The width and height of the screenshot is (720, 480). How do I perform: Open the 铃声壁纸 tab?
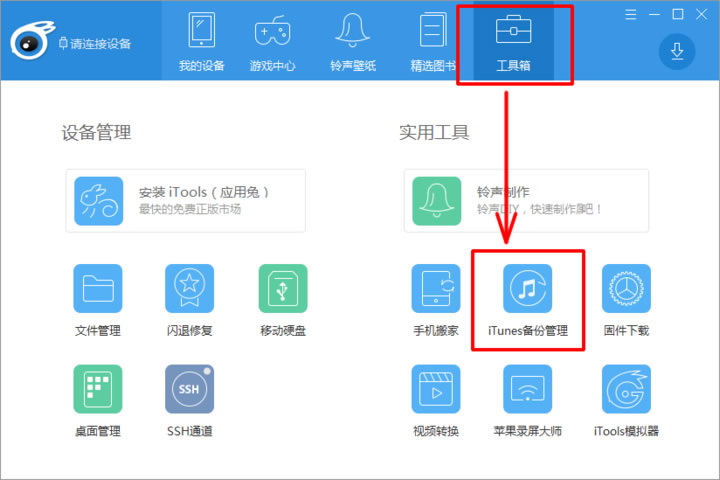(353, 42)
